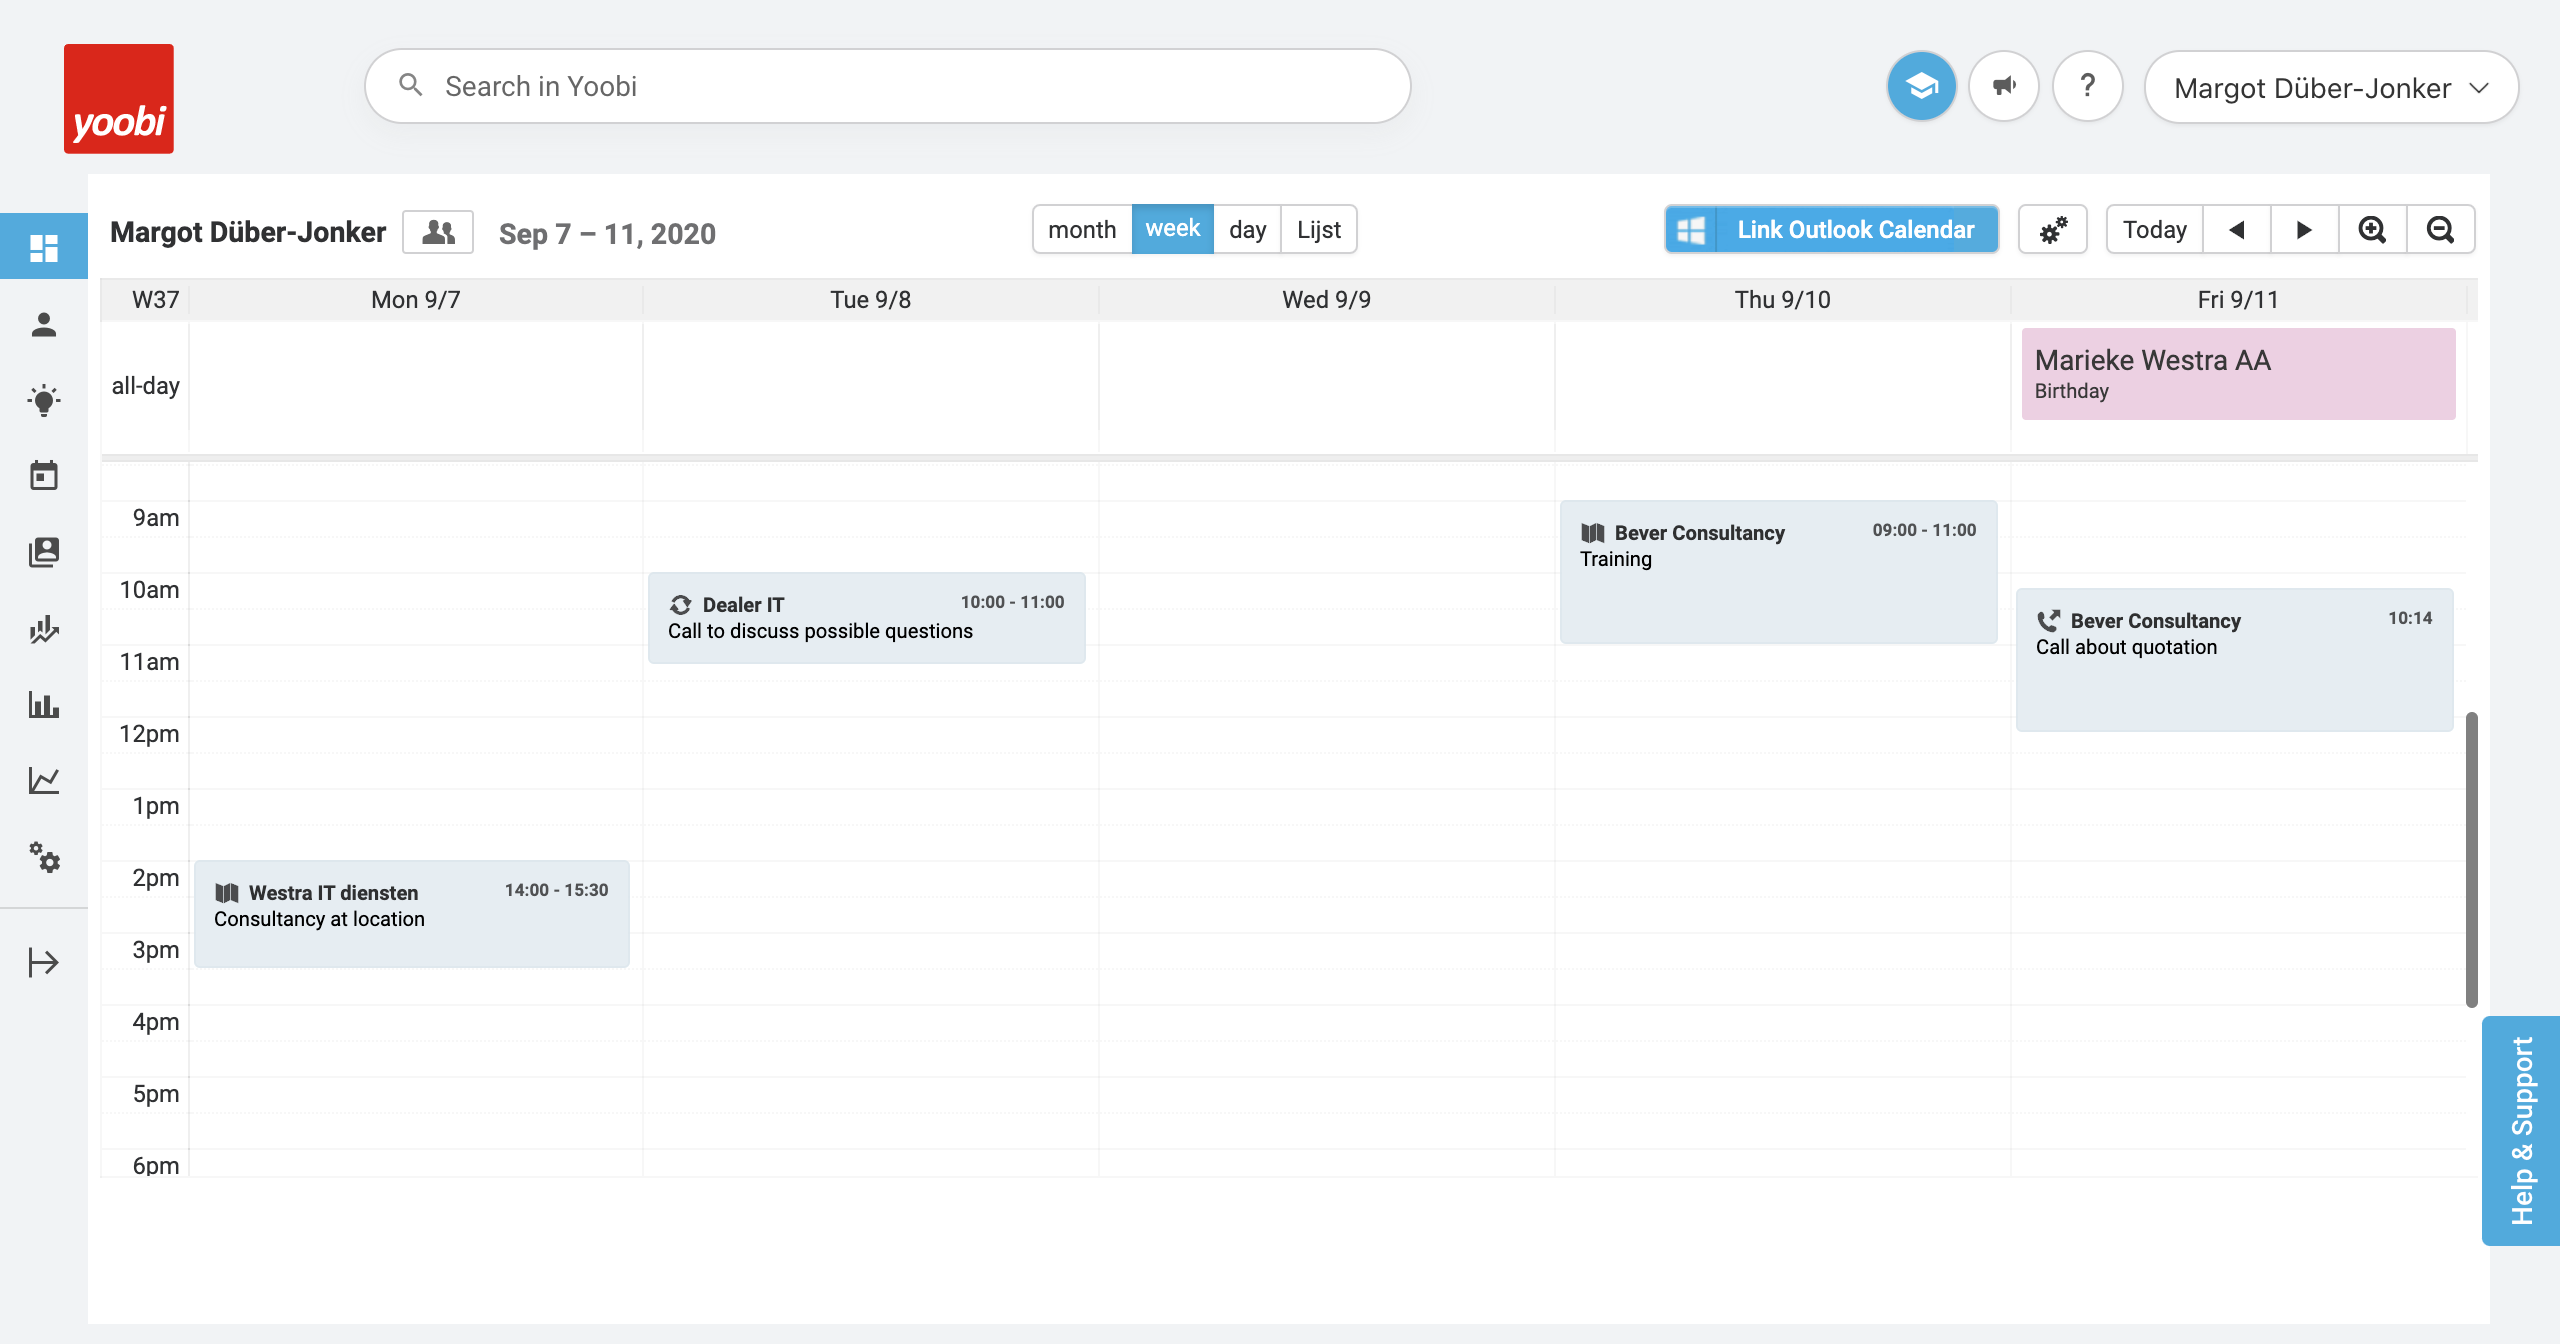Click the Help & Support tab
Viewport: 2560px width, 1344px height.
(2521, 1130)
